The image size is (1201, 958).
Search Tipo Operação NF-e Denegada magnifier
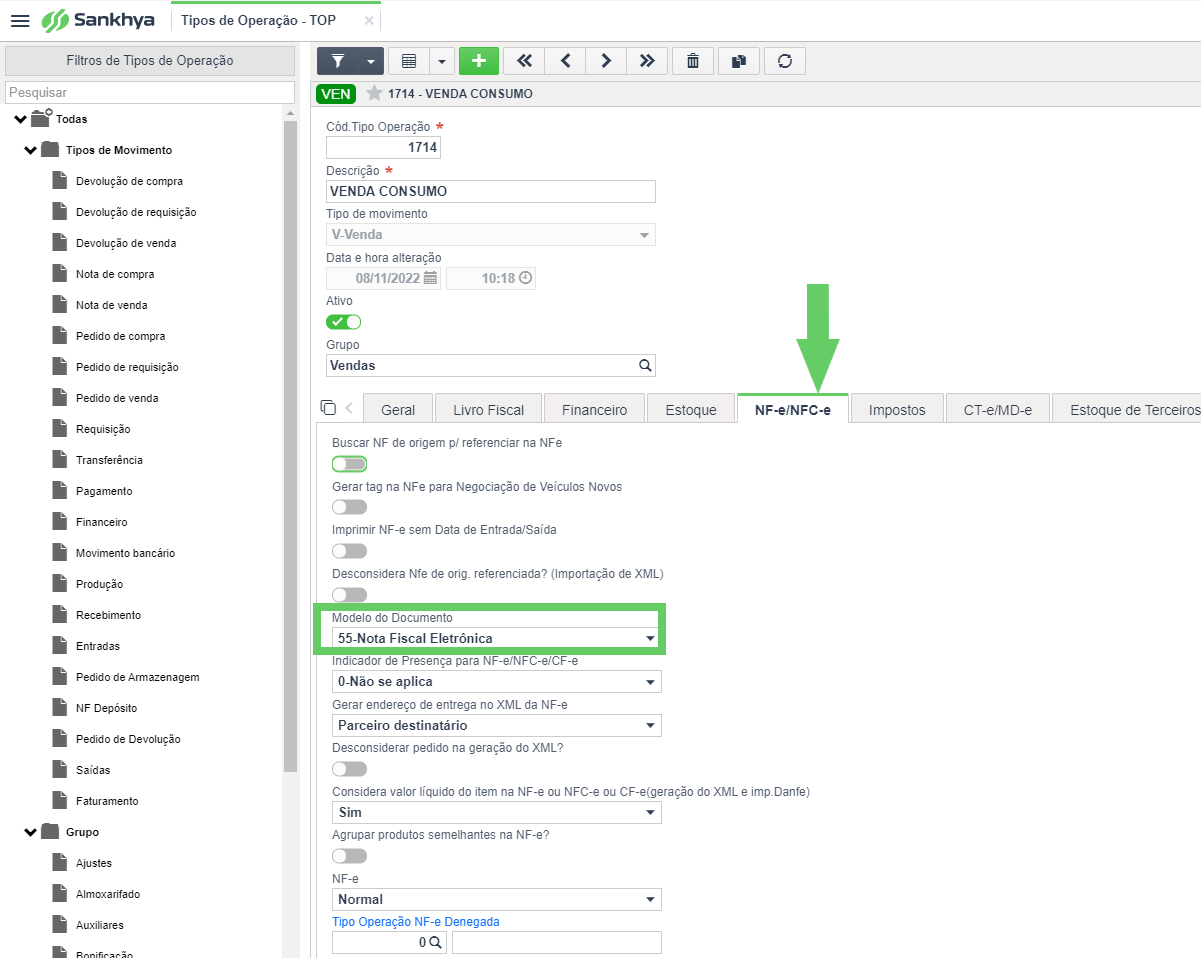coord(436,942)
